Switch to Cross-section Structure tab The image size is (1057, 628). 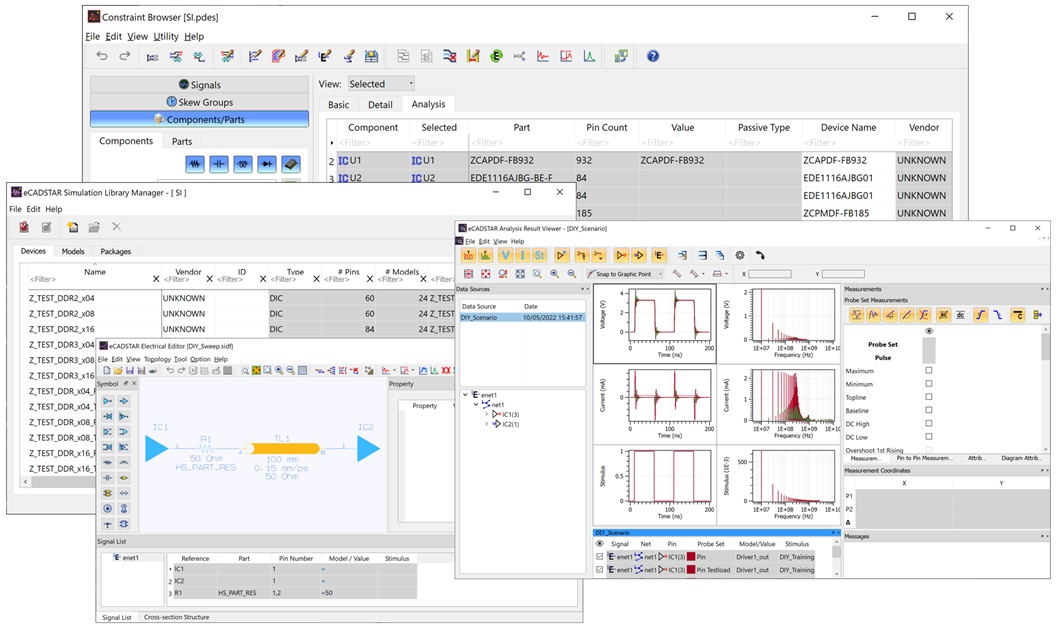point(177,617)
